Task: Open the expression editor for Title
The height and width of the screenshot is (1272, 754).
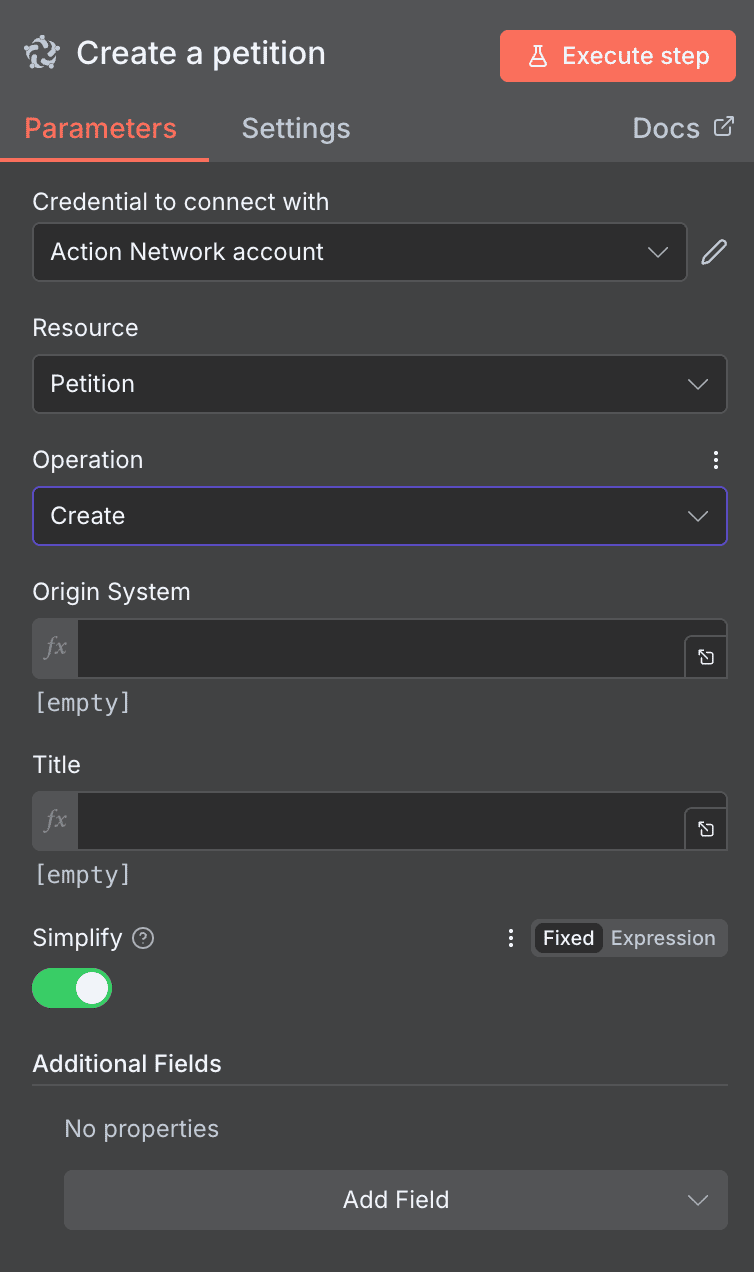Action: point(706,829)
